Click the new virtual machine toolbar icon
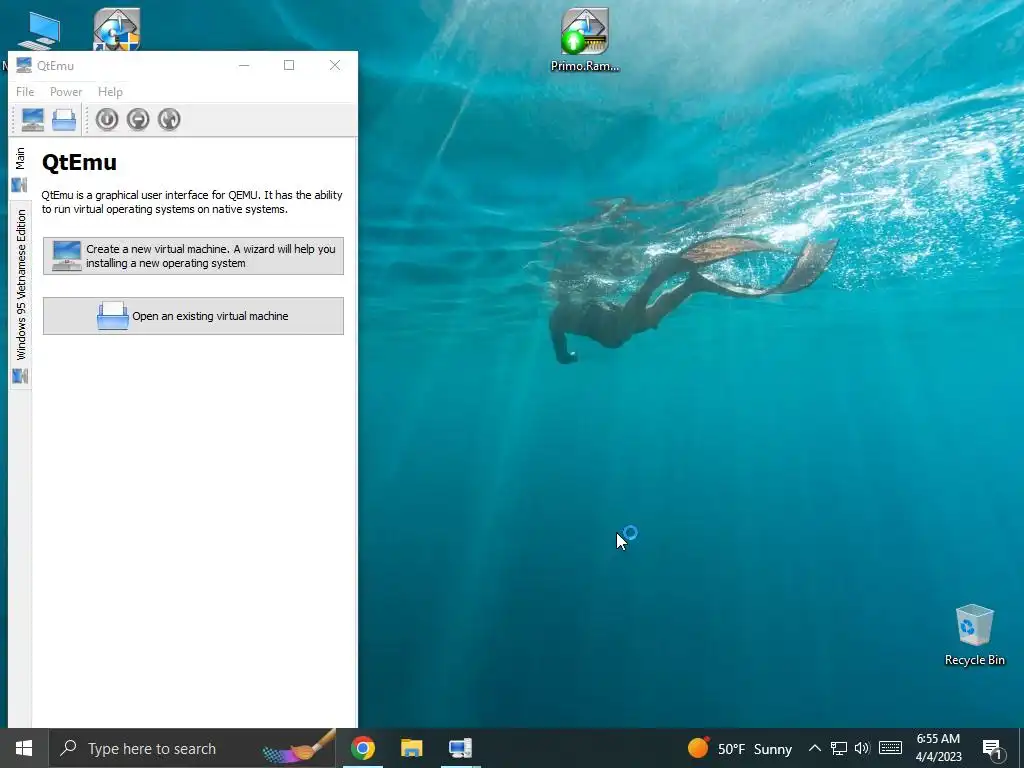Screen dimensions: 1024x768 (x=33, y=120)
